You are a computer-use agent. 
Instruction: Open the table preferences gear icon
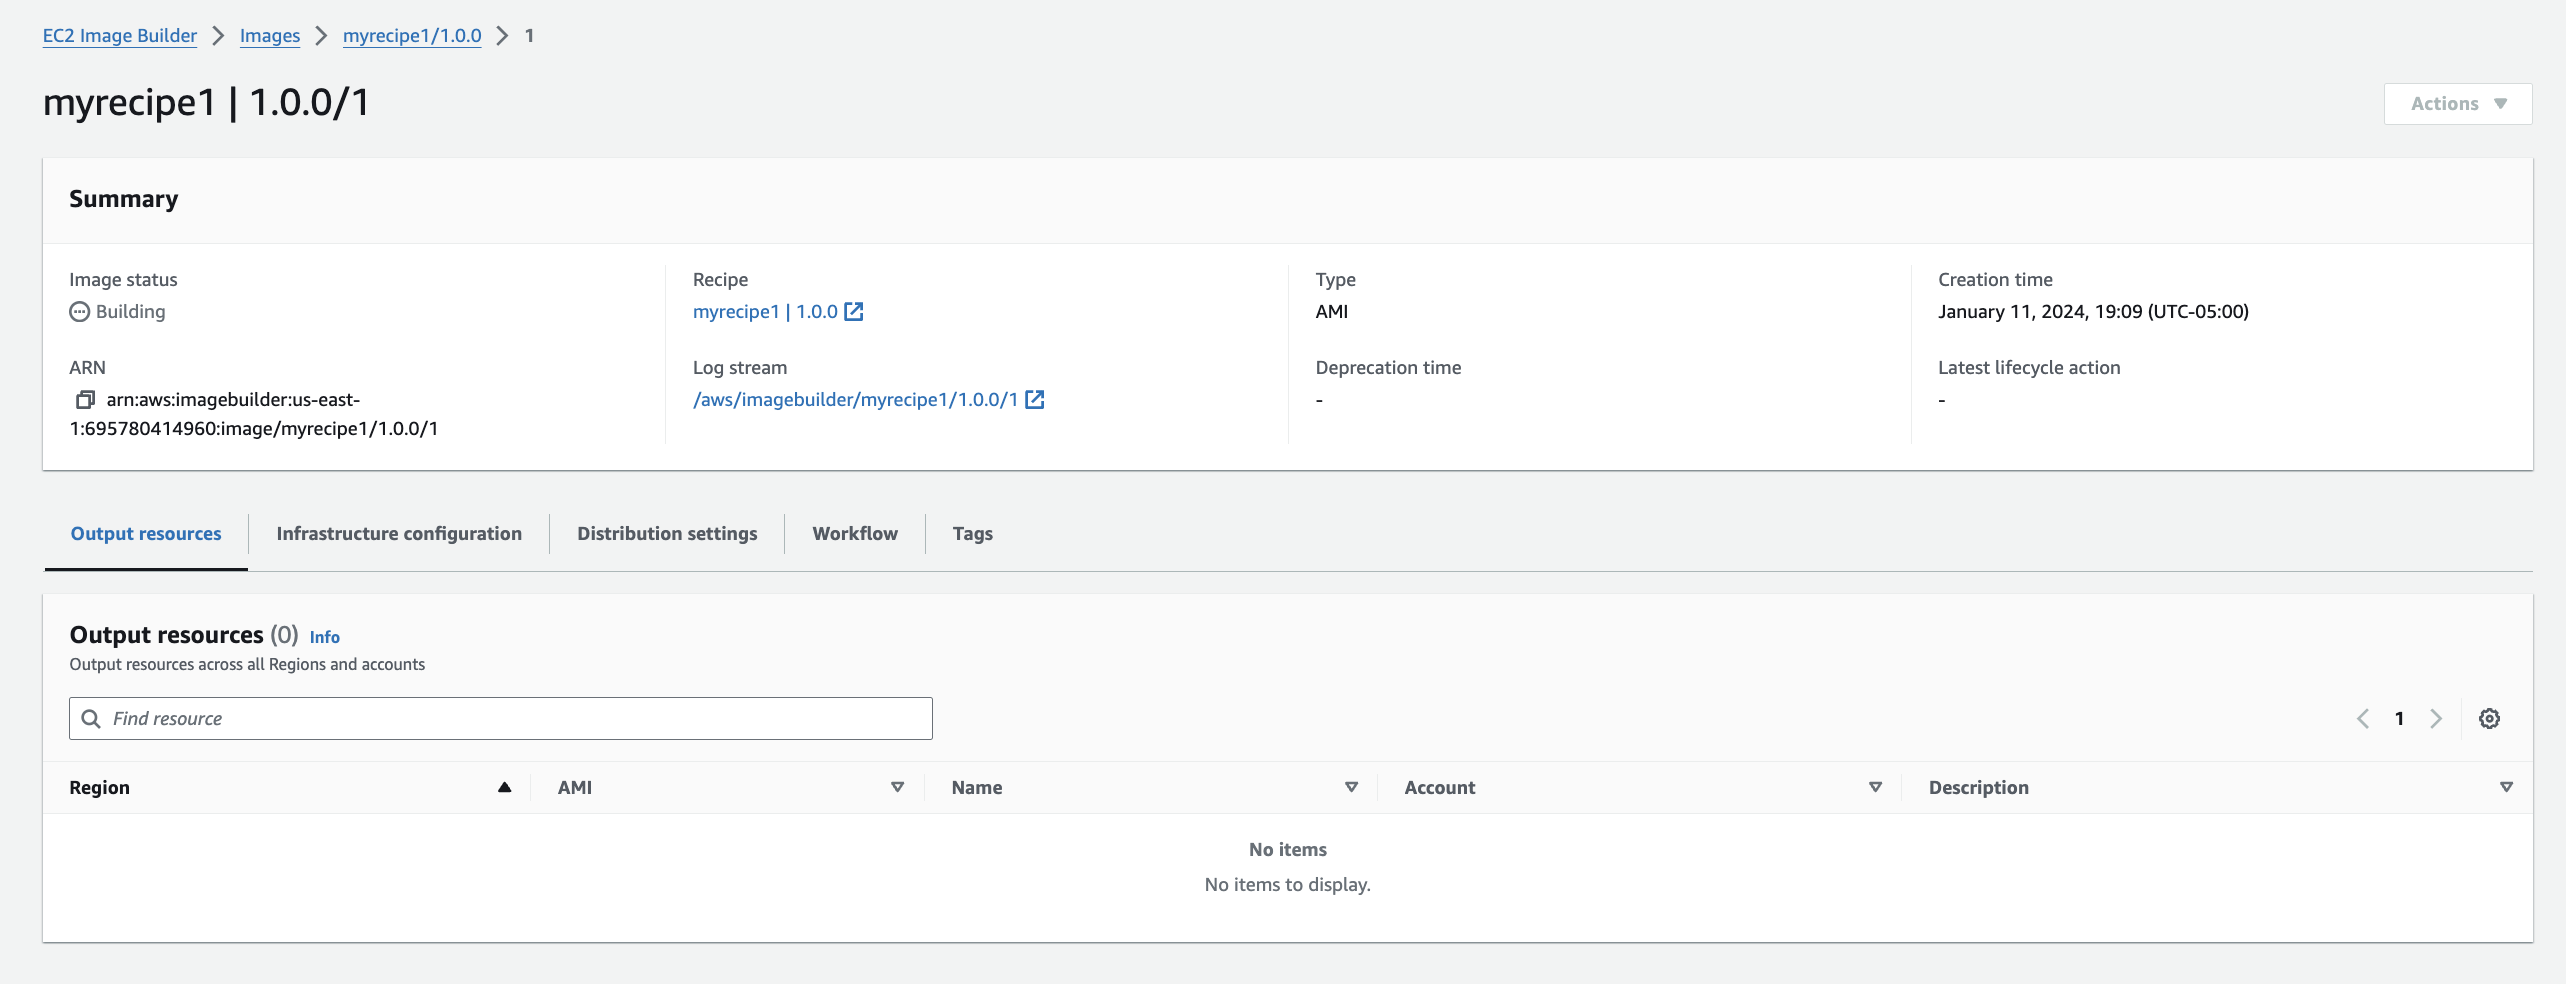pos(2489,719)
